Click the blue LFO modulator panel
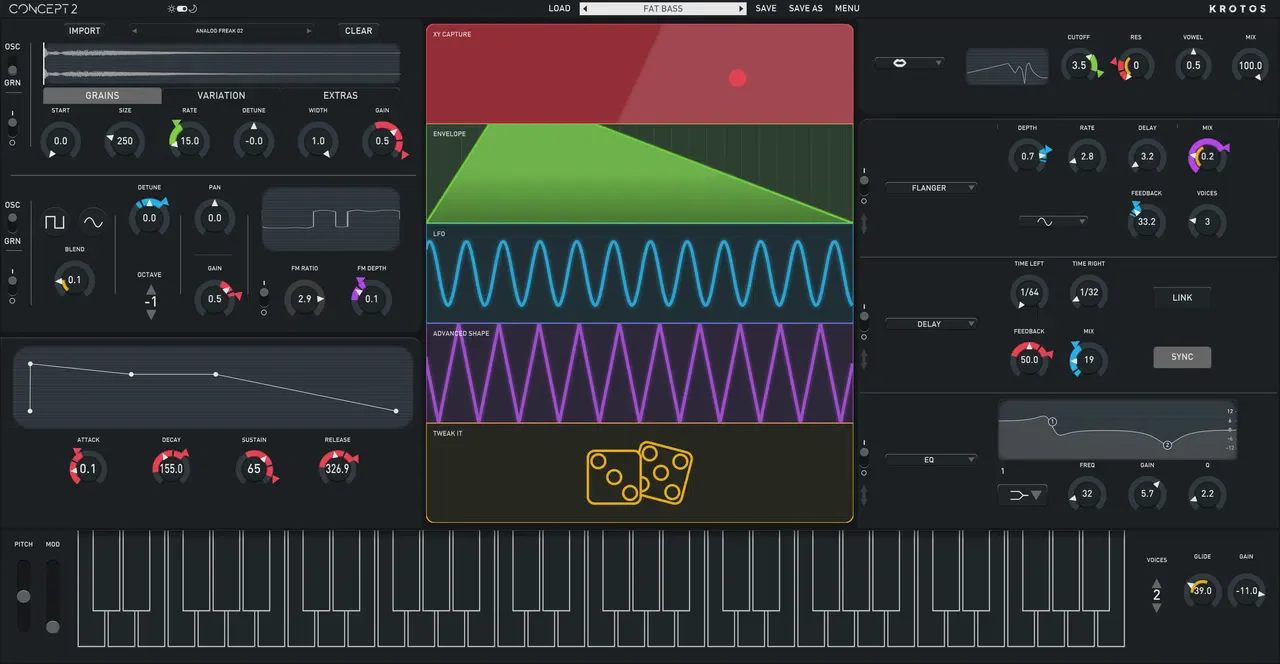Screen dimensions: 1280x664 pyautogui.click(x=639, y=274)
